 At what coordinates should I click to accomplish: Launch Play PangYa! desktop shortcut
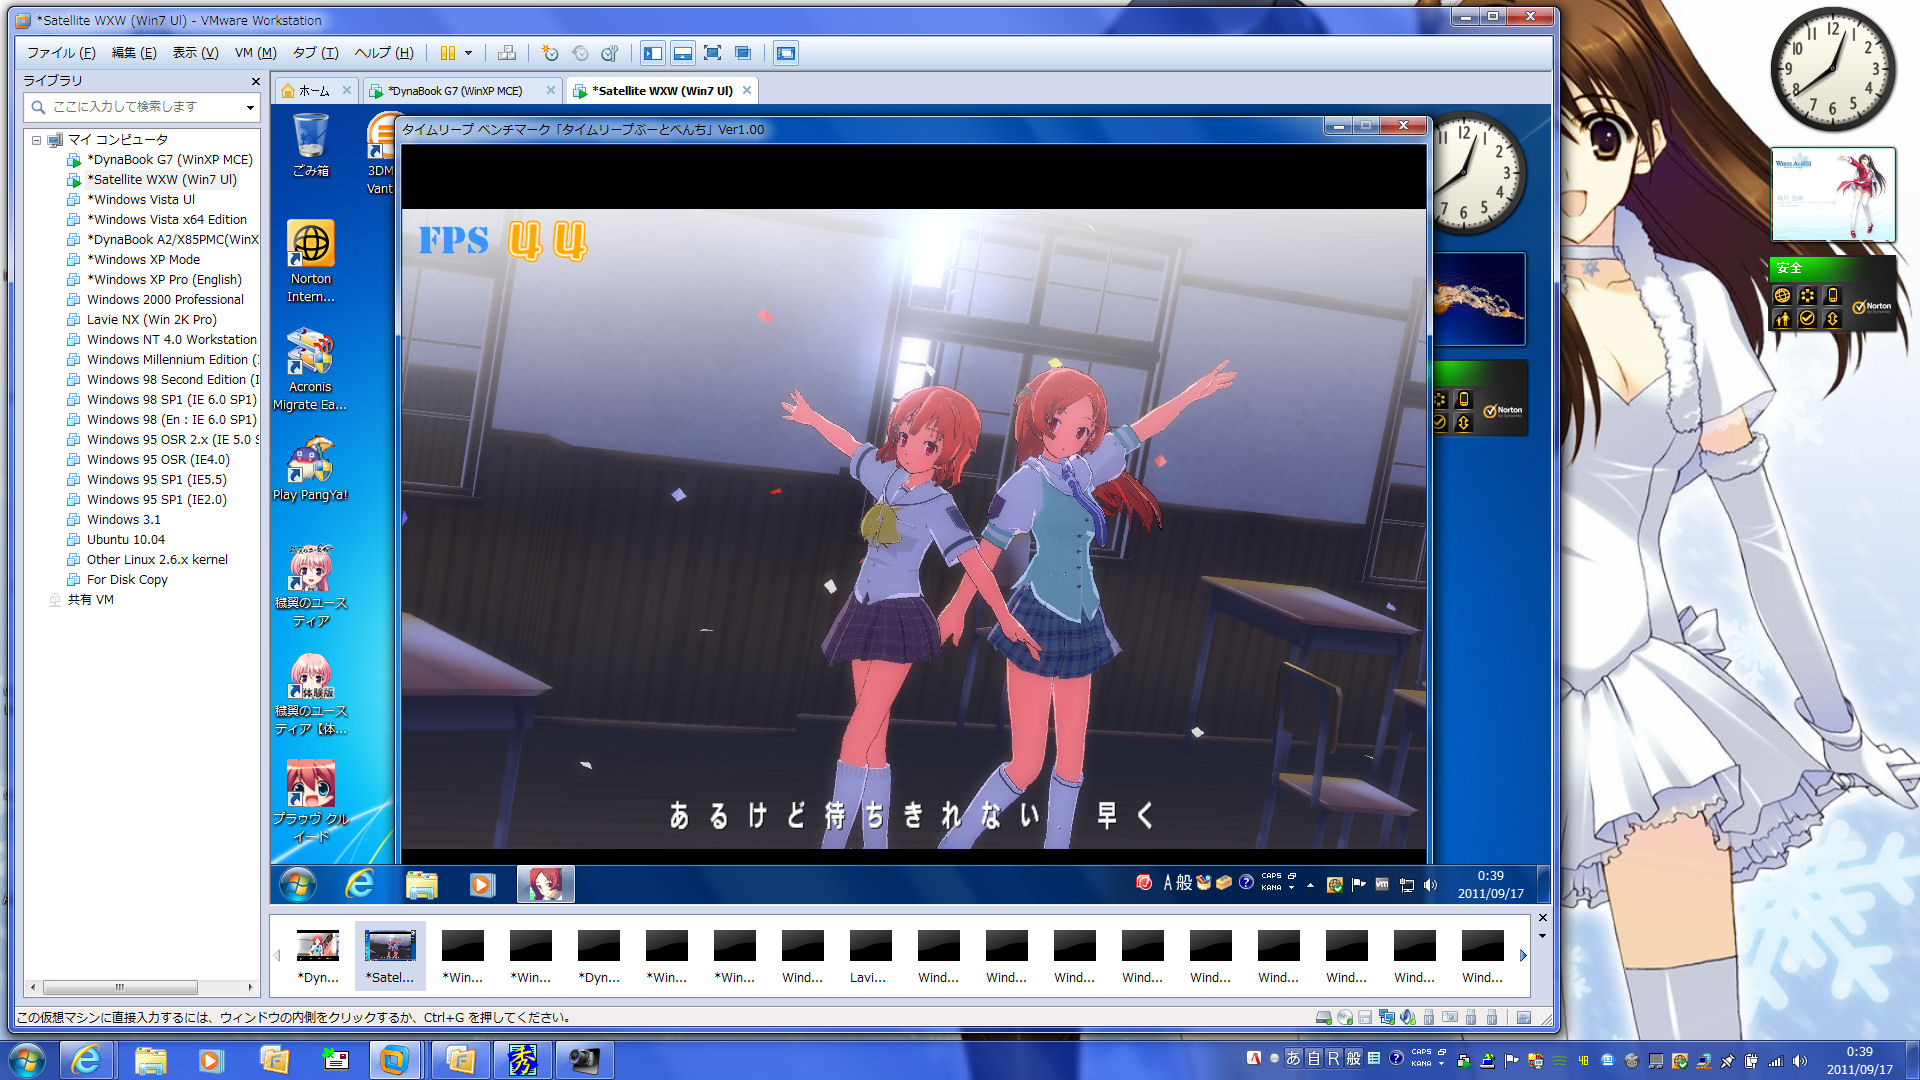click(310, 468)
